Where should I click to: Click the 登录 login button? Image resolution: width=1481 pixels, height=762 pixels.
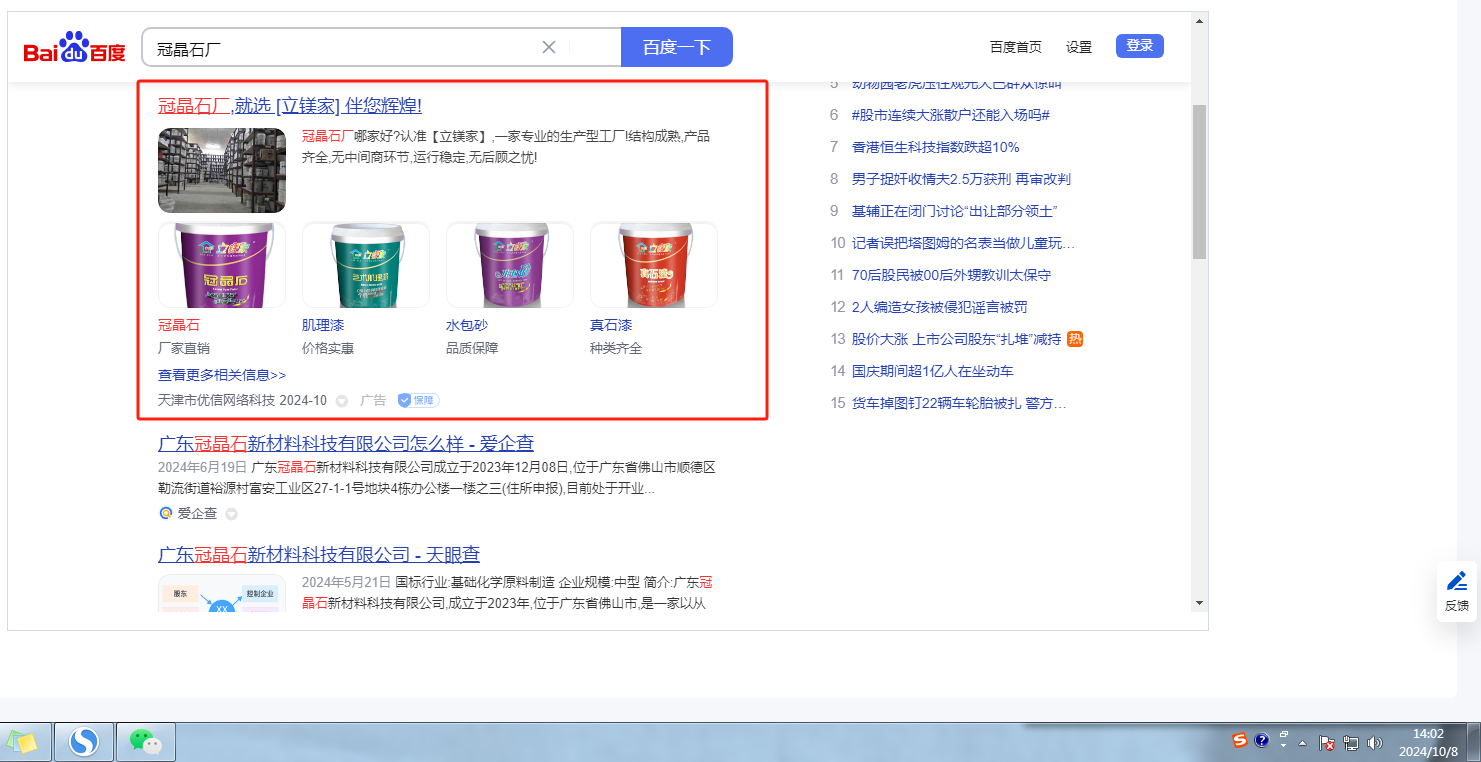tap(1140, 46)
